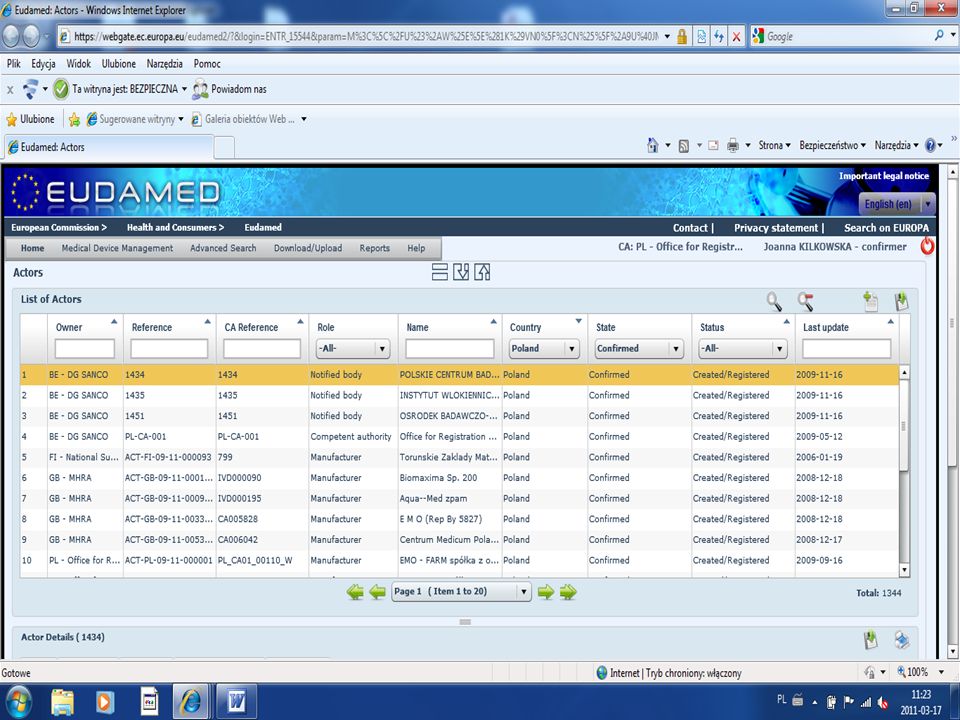Open Windows Explorer folder from taskbar

coord(62,702)
